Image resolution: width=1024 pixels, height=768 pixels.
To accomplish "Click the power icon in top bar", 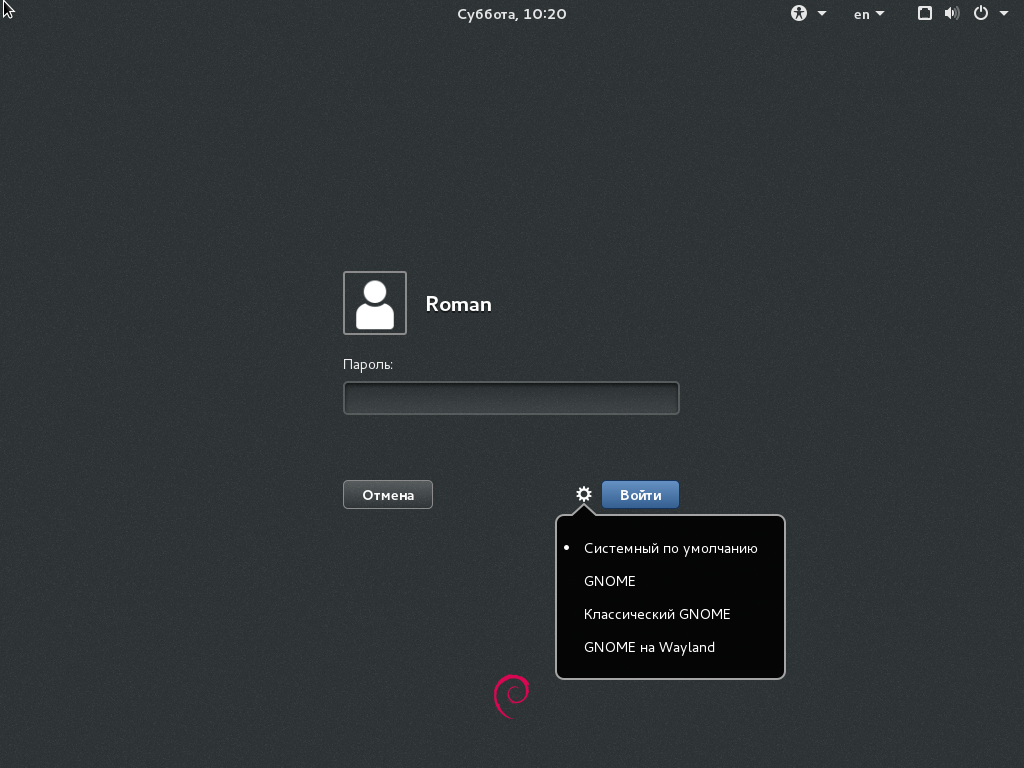I will [x=981, y=14].
